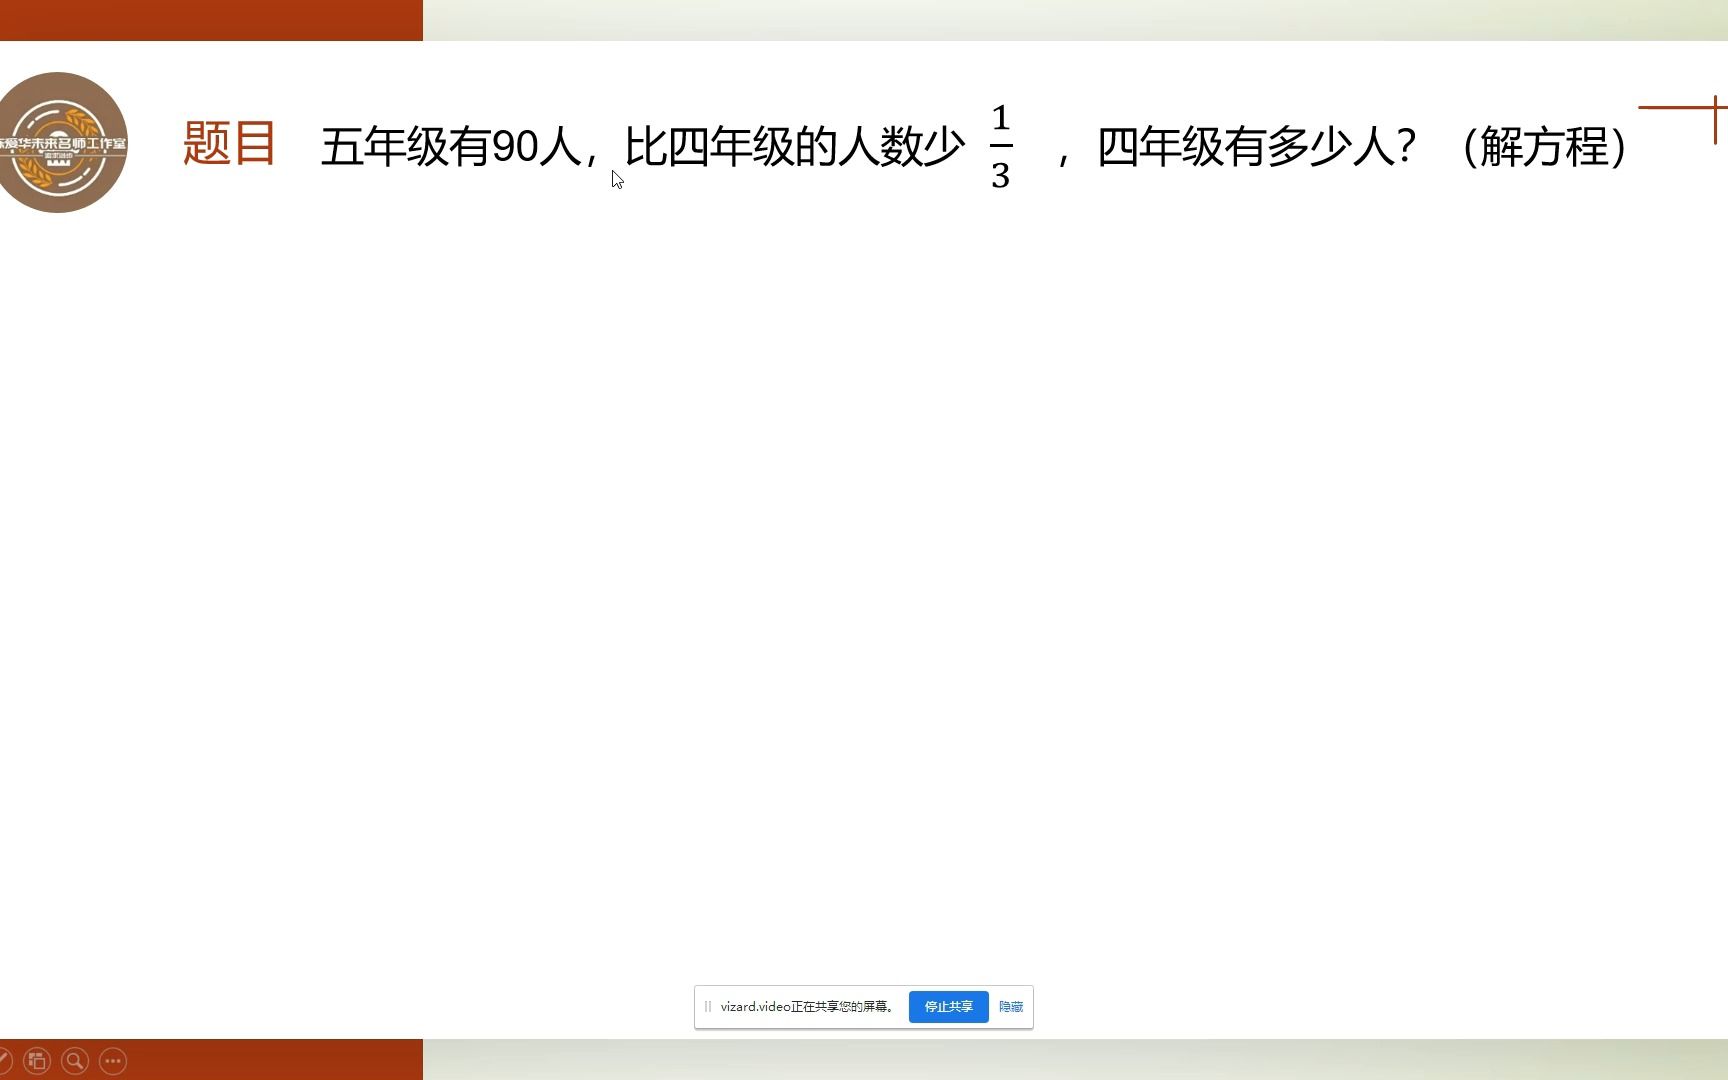The width and height of the screenshot is (1728, 1080).
Task: Open the see-all-slides grid icon
Action: (37, 1061)
